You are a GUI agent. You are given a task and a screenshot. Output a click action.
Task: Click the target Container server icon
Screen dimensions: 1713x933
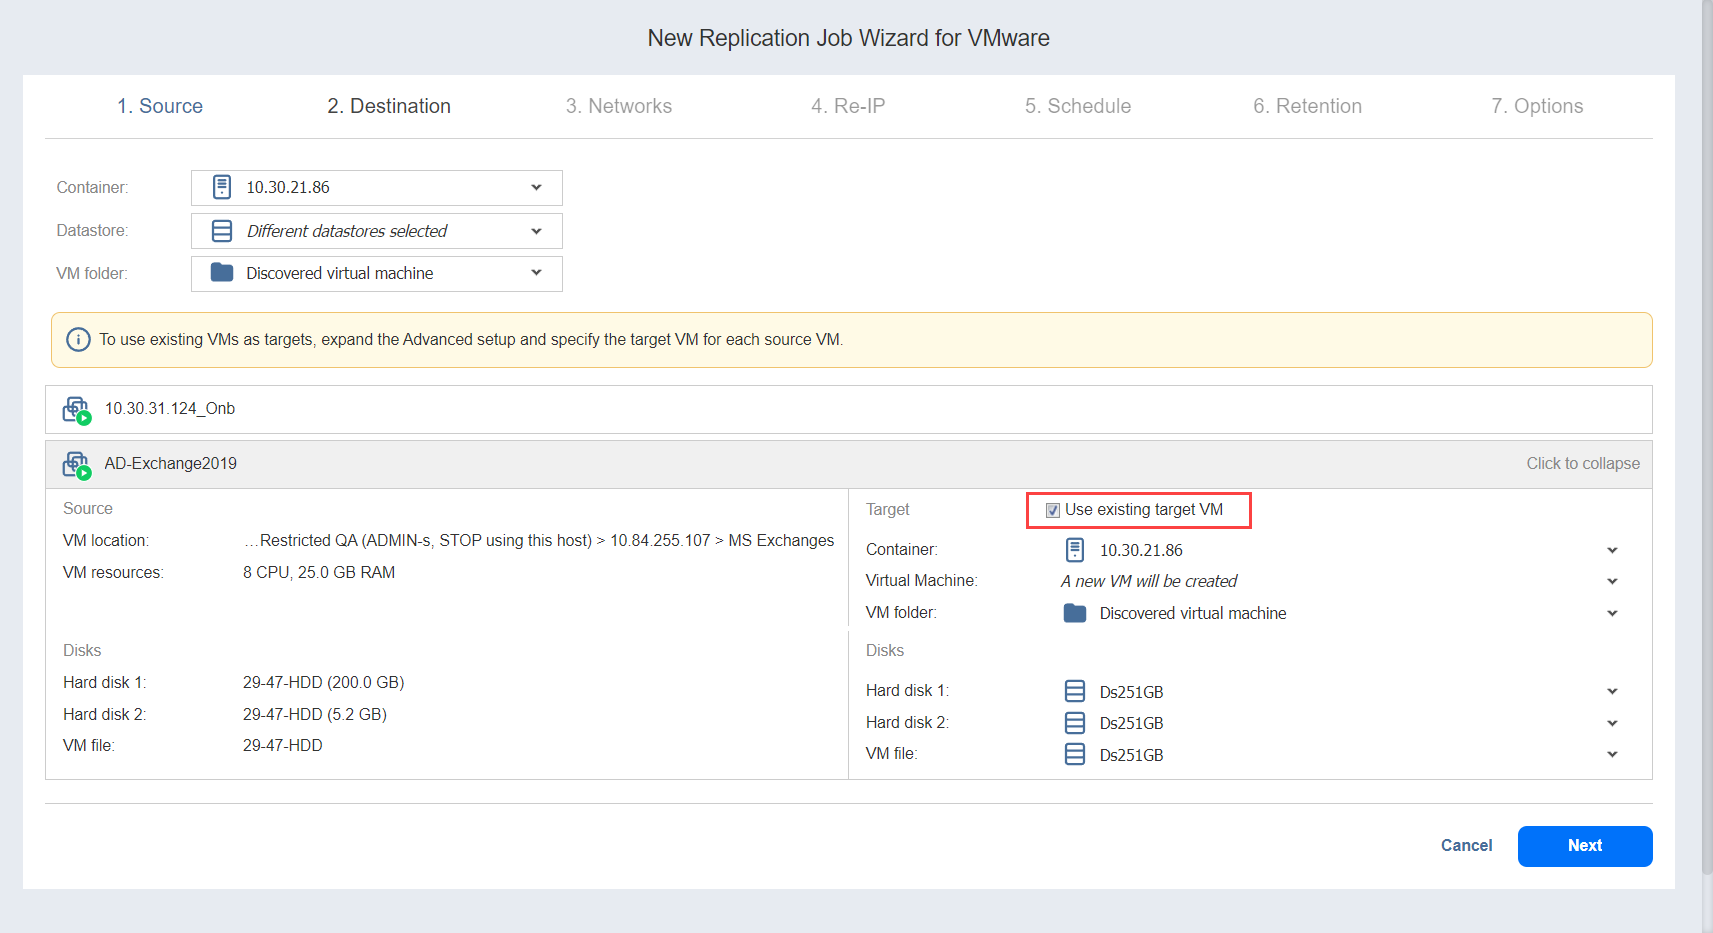[1075, 550]
